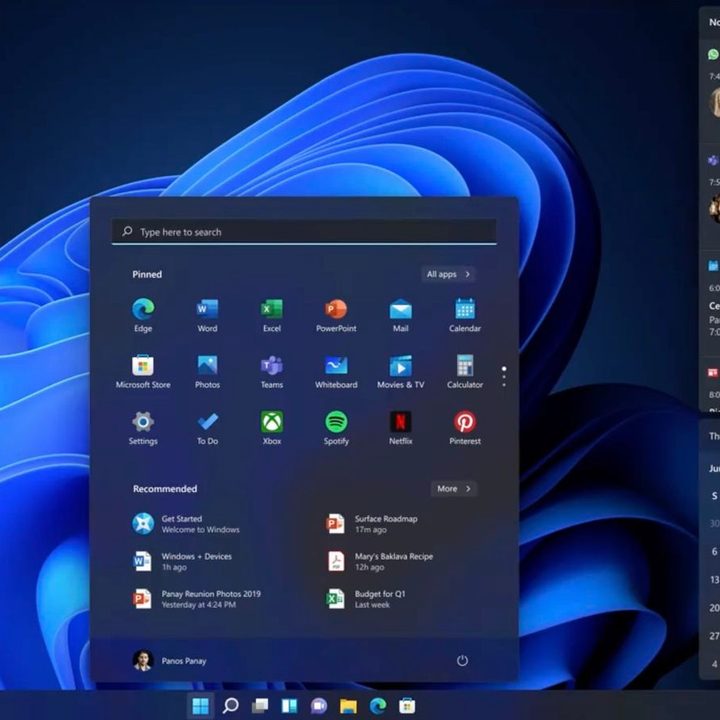Launch the Whiteboard app
The width and height of the screenshot is (720, 720).
336,371
